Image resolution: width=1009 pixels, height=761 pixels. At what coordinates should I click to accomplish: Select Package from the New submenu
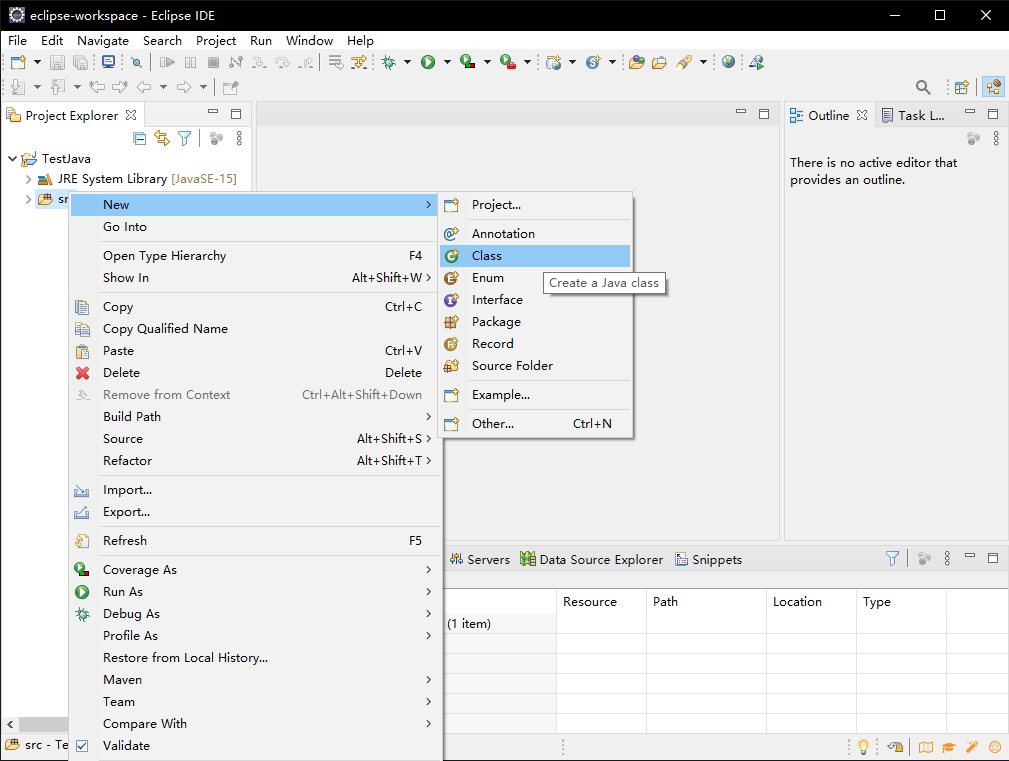pos(535,322)
